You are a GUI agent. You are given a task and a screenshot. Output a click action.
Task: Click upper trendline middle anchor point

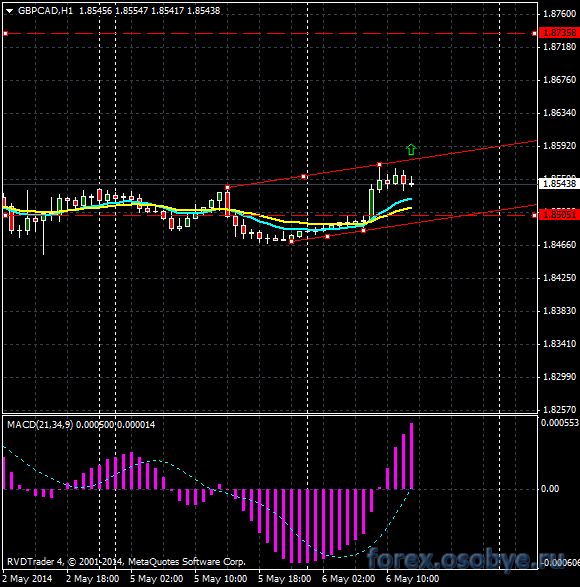304,176
